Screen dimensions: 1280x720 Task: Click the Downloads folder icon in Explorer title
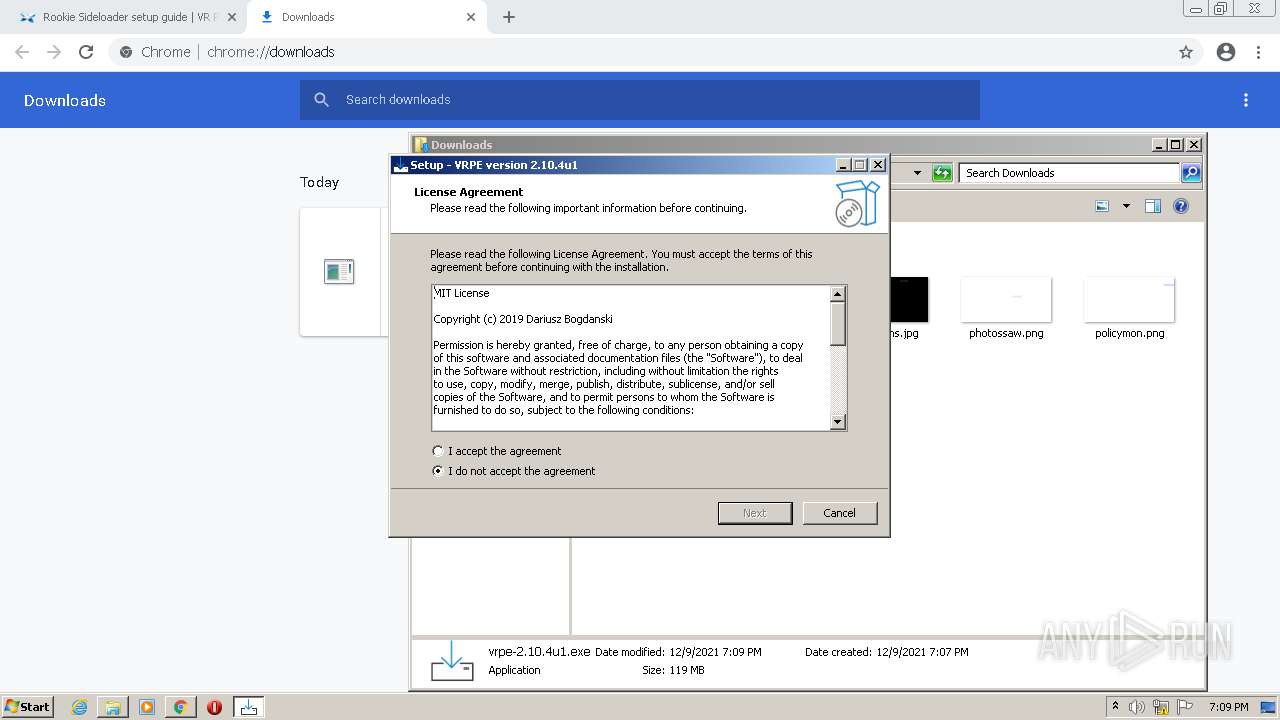pos(421,144)
